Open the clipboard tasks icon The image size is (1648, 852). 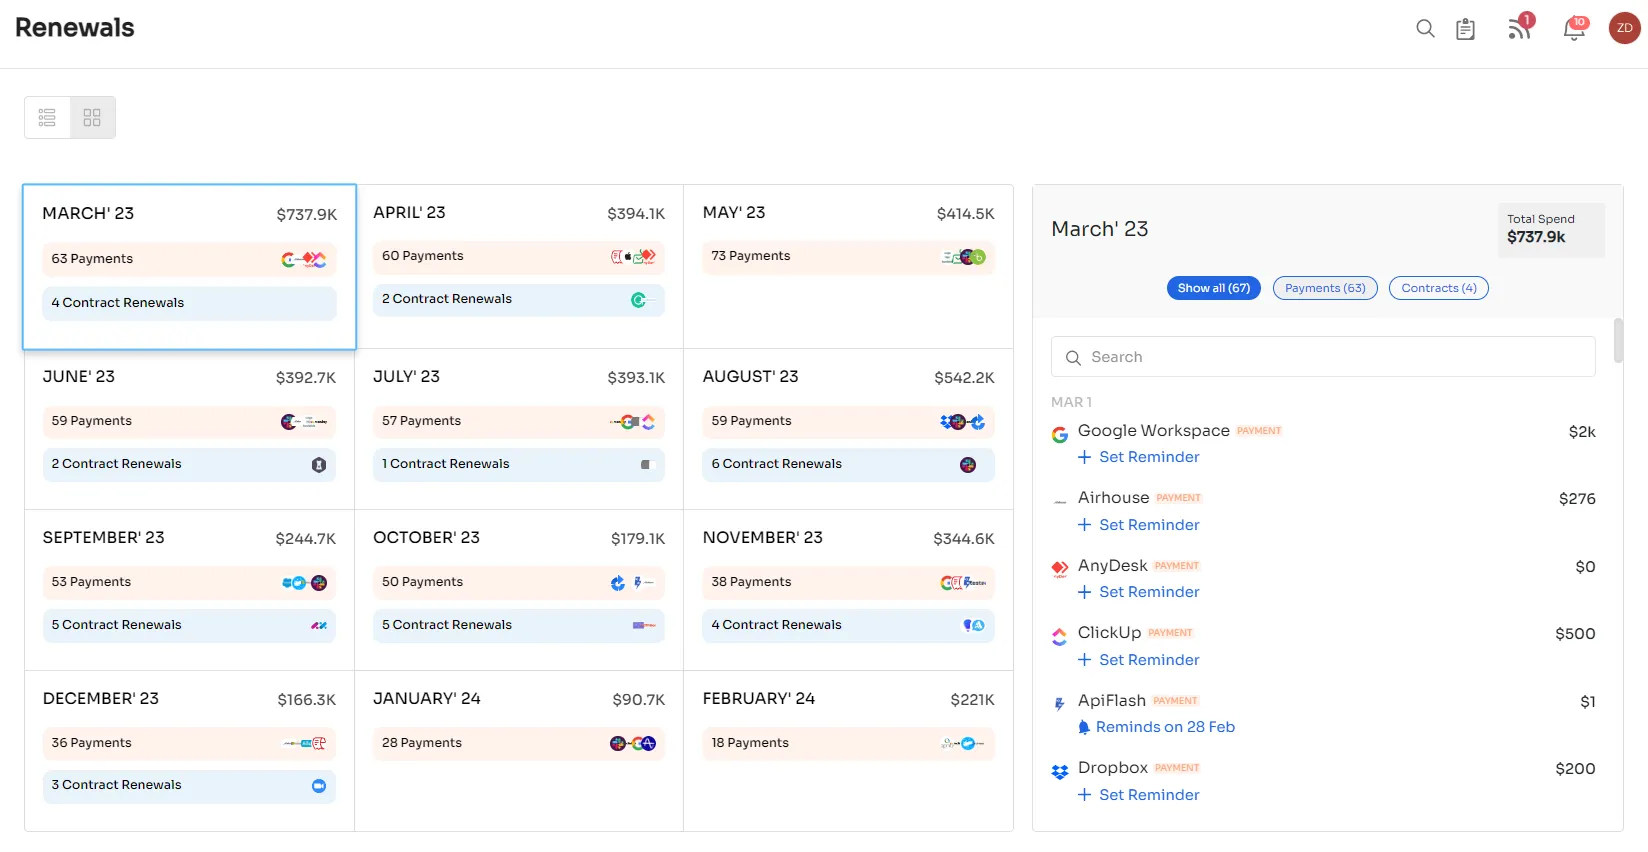[1465, 29]
